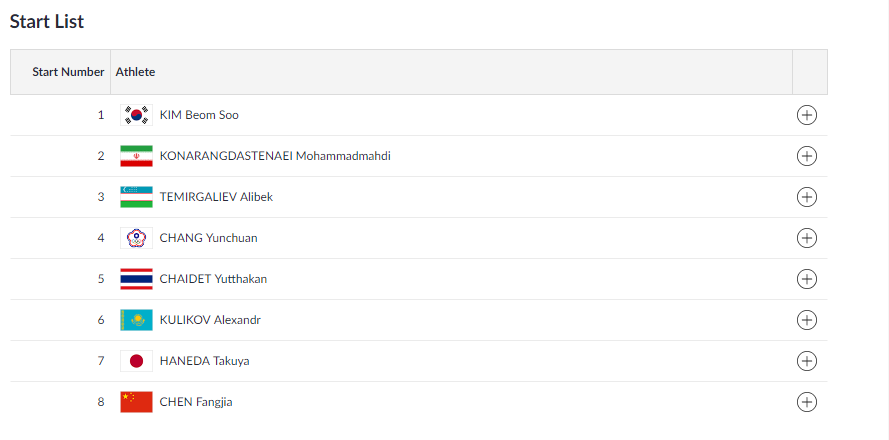The image size is (889, 440).
Task: Expand KULIKOV Alexandr's athlete details
Action: (806, 320)
